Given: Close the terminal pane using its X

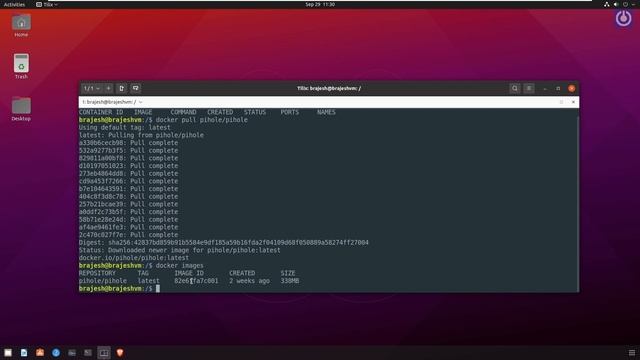Looking at the screenshot, I should (573, 102).
